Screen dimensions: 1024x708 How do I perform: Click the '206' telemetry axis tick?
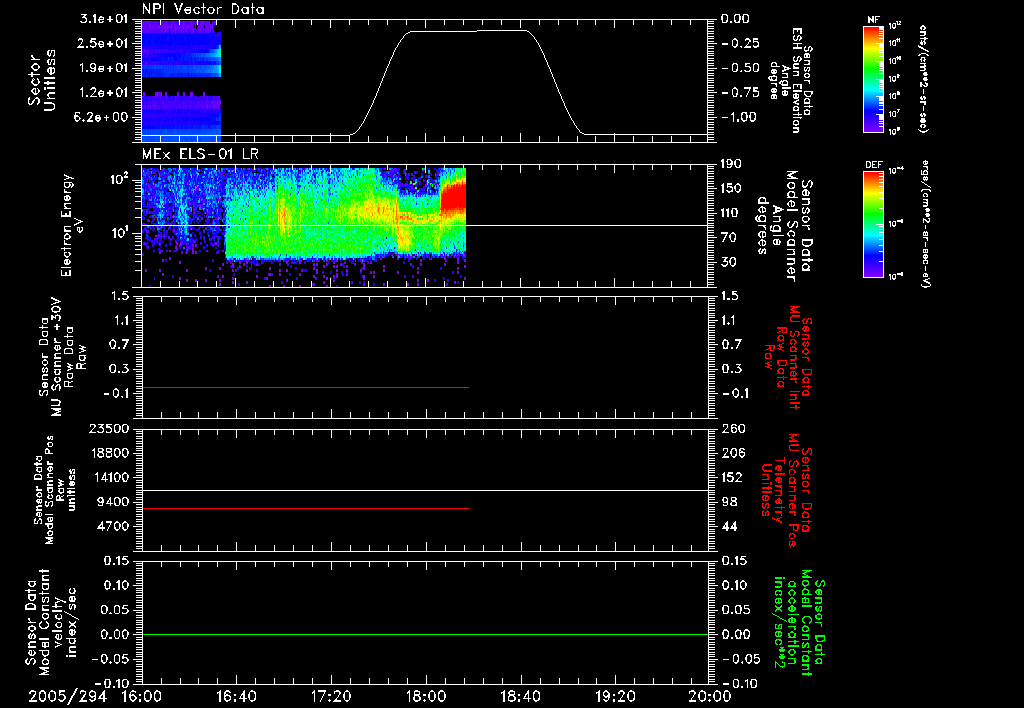(x=732, y=453)
